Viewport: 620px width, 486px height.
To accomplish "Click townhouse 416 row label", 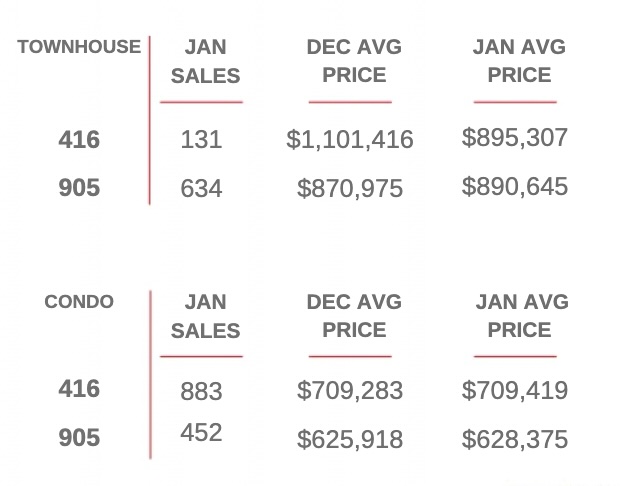I will click(79, 140).
